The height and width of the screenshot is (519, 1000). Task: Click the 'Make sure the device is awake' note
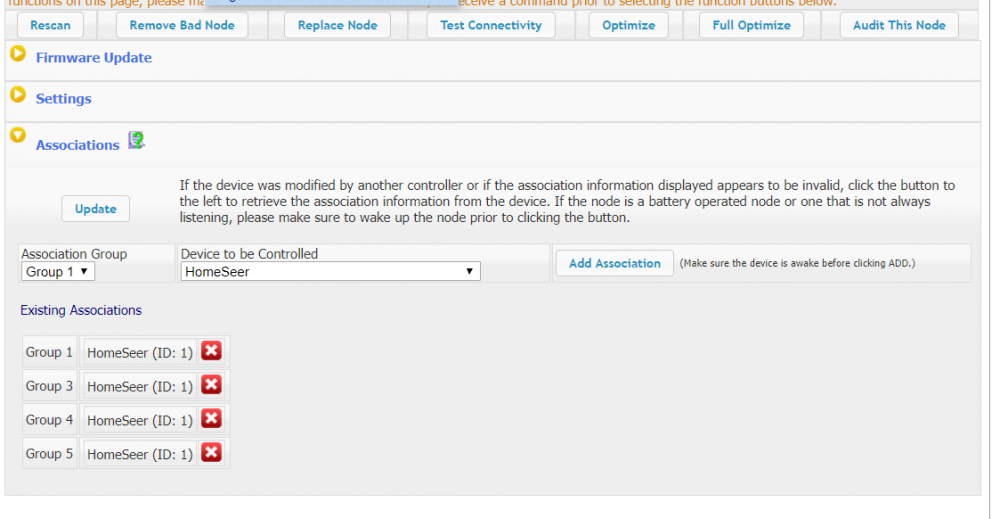pyautogui.click(x=797, y=263)
